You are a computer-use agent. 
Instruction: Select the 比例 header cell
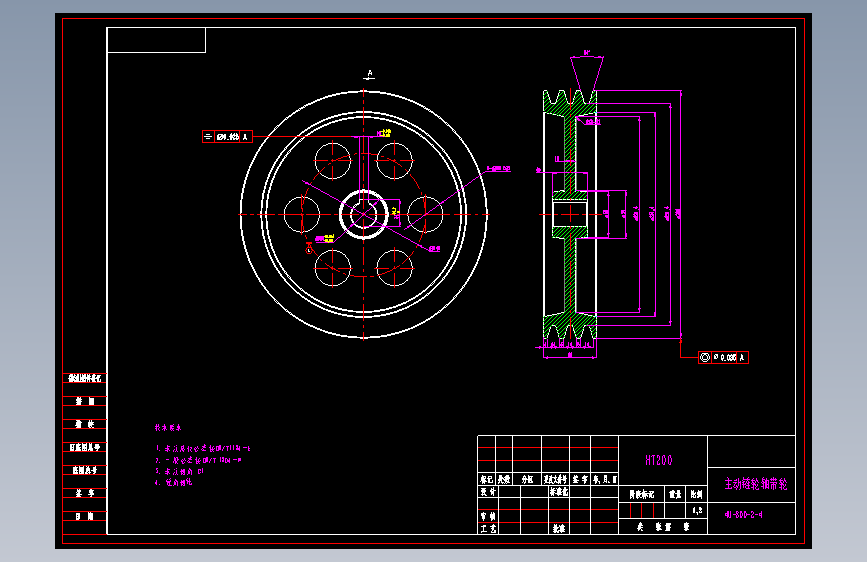coord(697,495)
